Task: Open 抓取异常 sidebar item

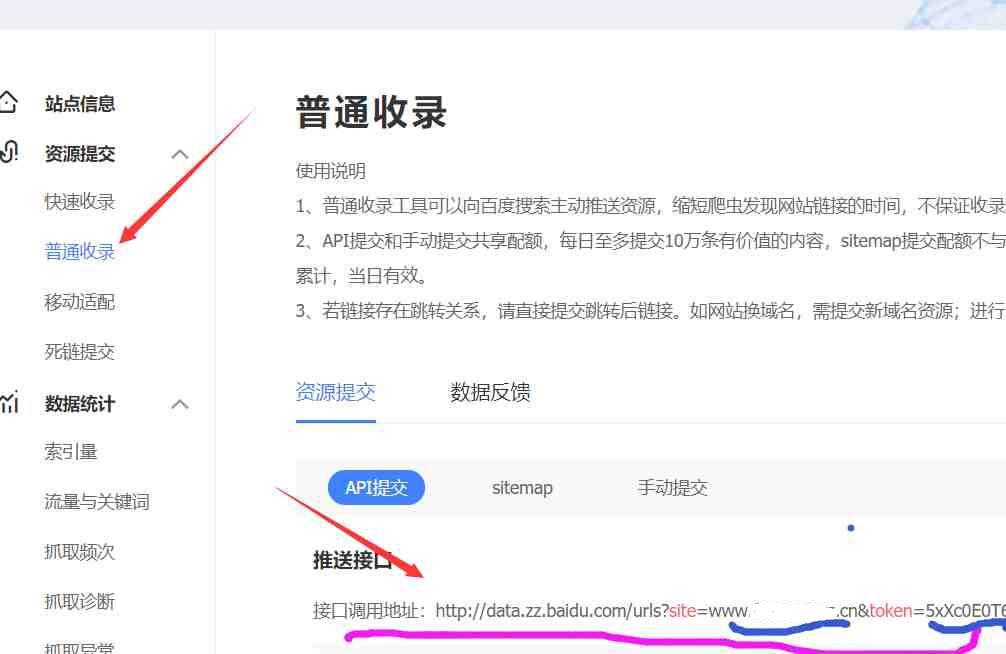Action: 80,648
